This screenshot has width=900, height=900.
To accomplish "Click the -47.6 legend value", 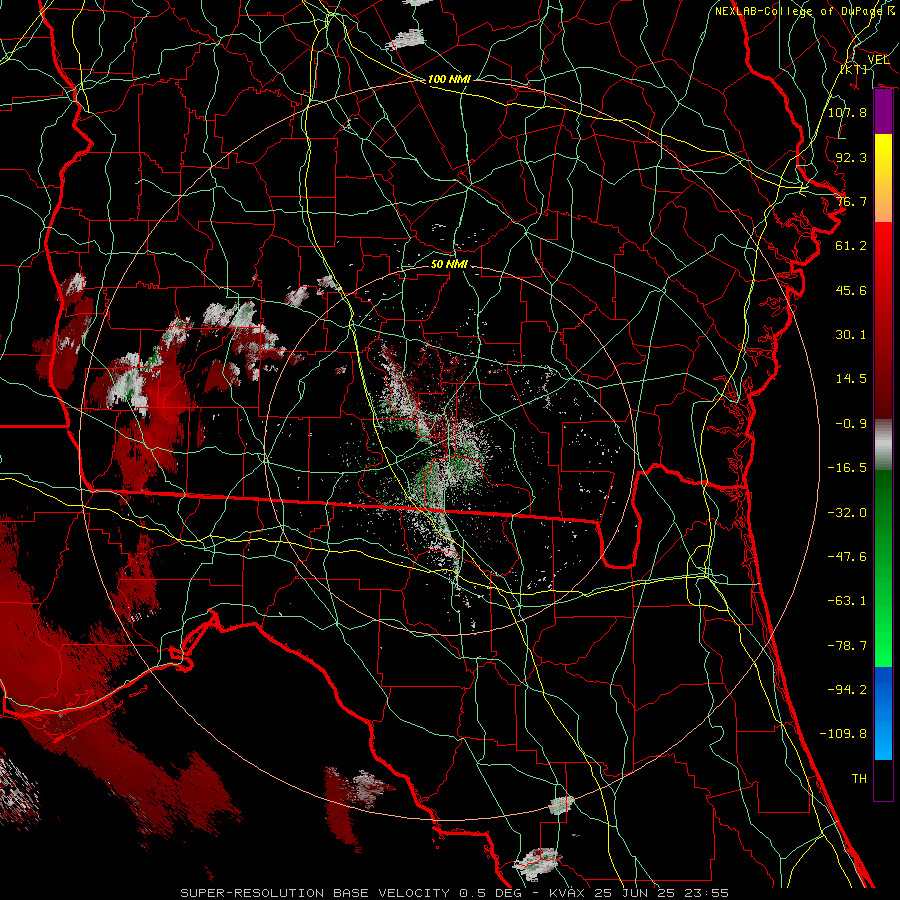I will click(x=847, y=557).
